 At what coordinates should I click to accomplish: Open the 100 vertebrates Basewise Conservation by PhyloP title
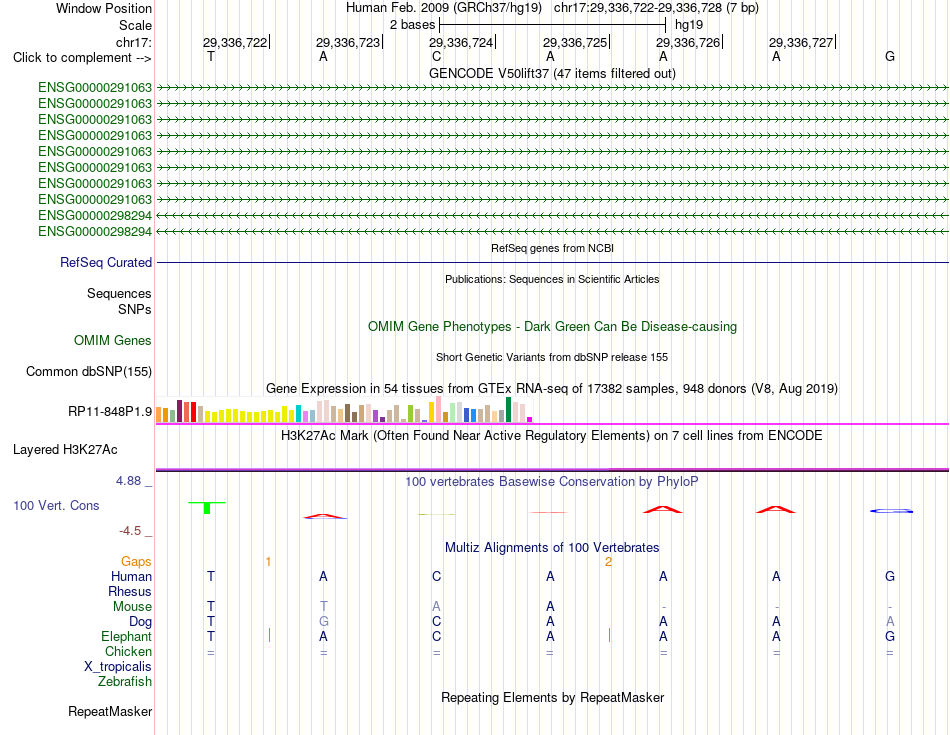[x=552, y=482]
